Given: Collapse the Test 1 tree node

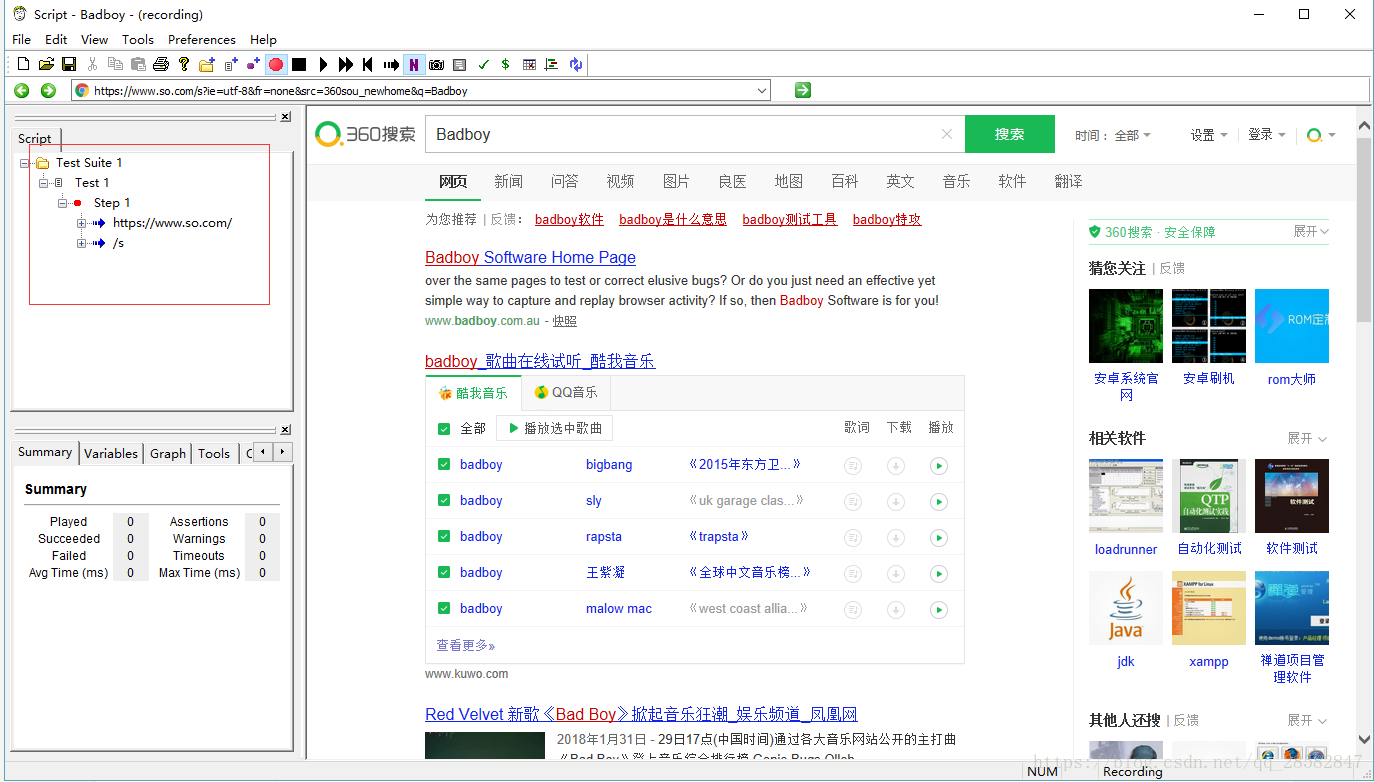Looking at the screenshot, I should tap(44, 183).
